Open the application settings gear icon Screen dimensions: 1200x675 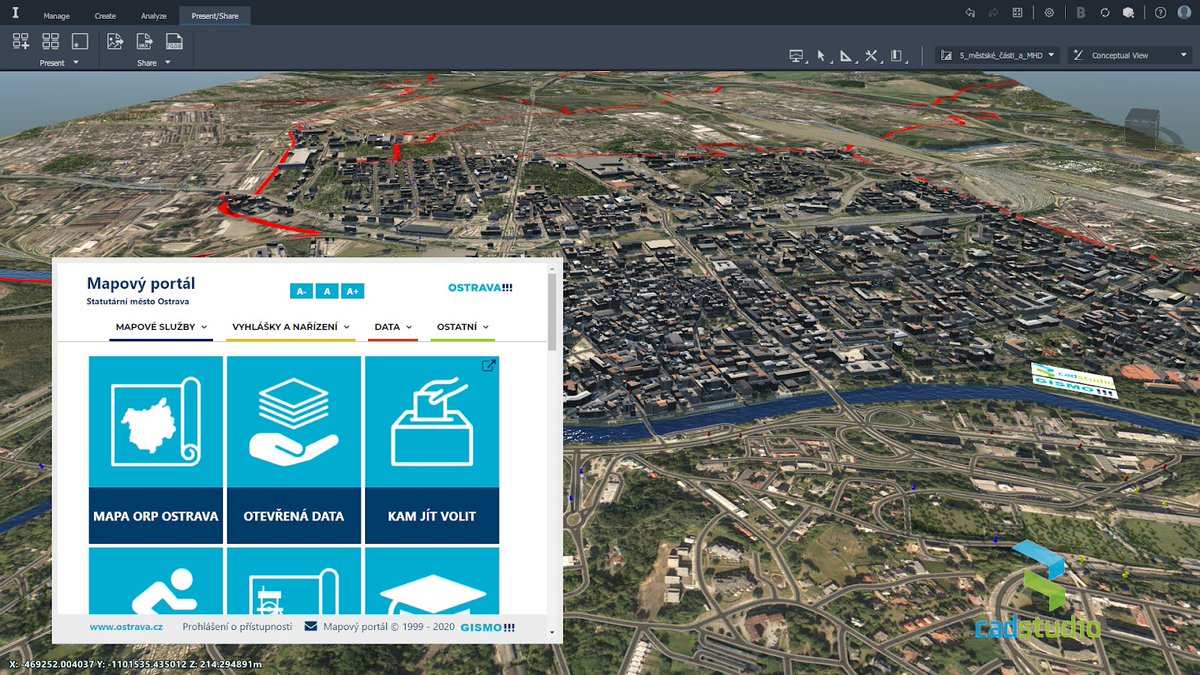(1049, 12)
